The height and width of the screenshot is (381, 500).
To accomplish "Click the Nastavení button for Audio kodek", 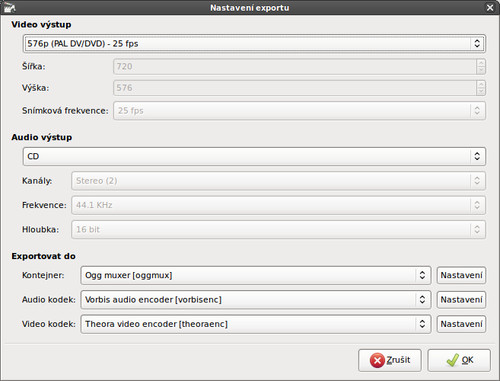I will tap(461, 300).
